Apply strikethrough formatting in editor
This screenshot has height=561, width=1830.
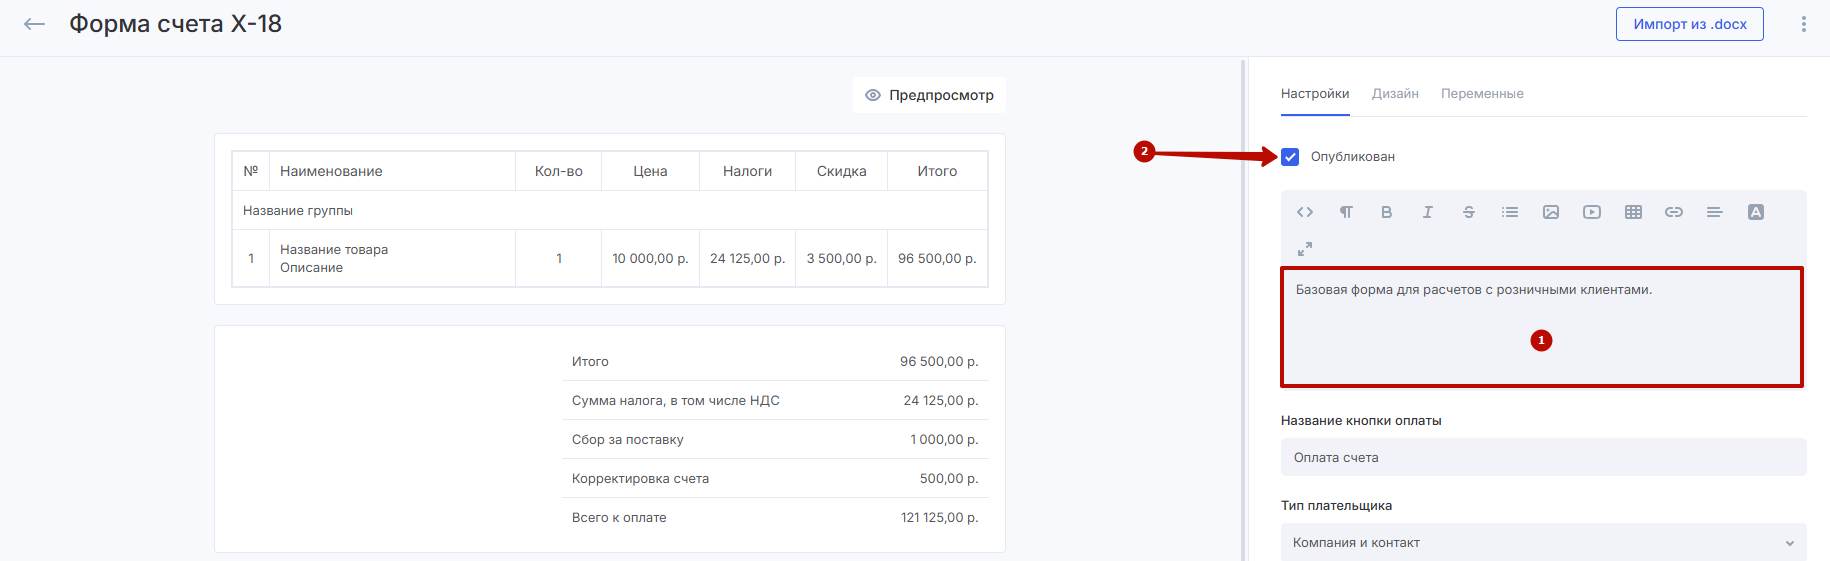pos(1469,212)
